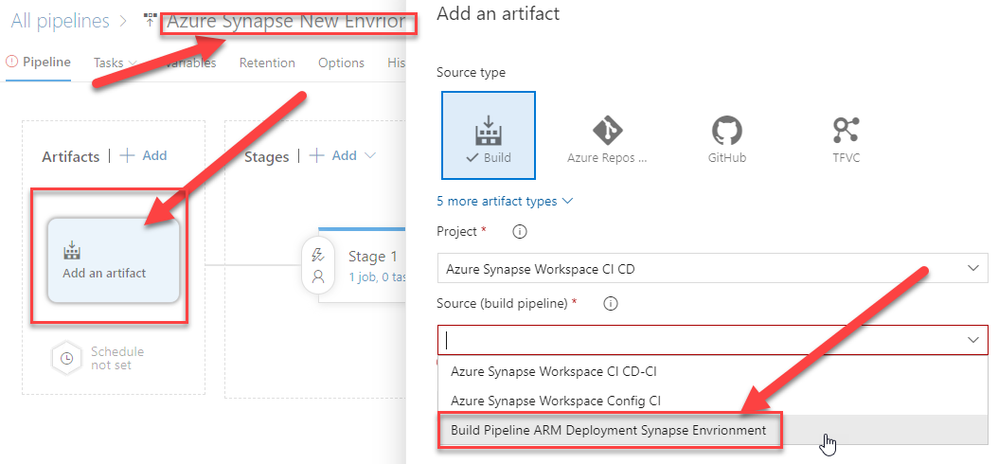Click Add next to Artifacts
998x464 pixels.
coord(144,156)
